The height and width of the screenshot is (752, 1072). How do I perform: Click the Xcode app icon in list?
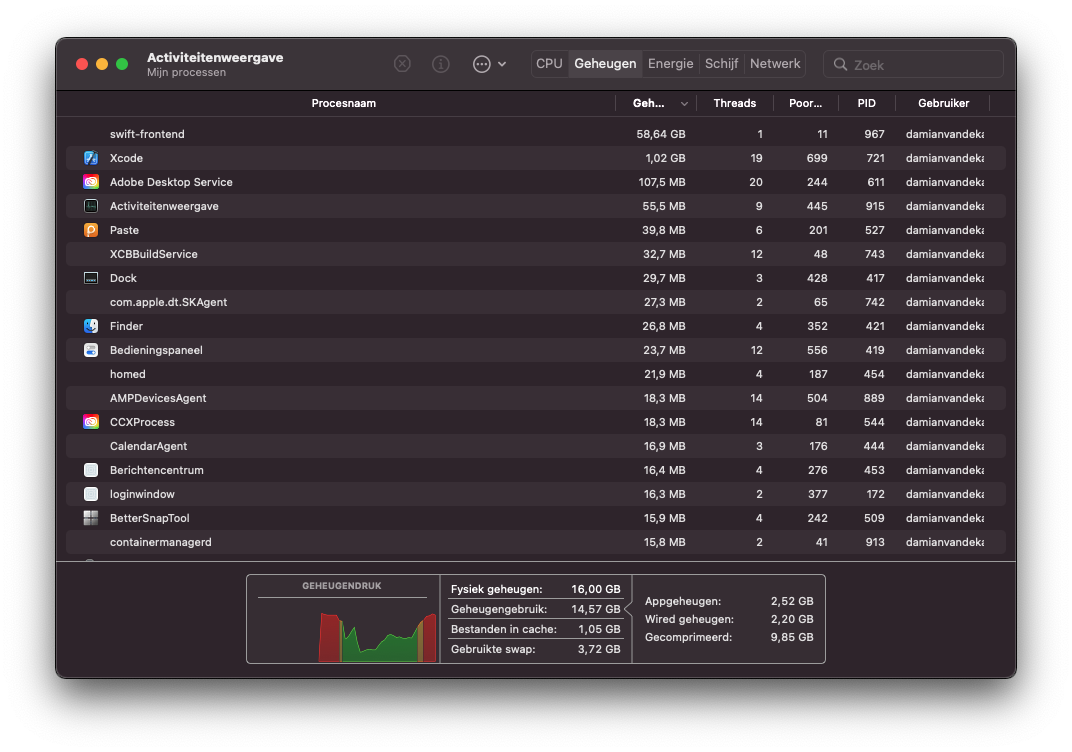[x=91, y=158]
